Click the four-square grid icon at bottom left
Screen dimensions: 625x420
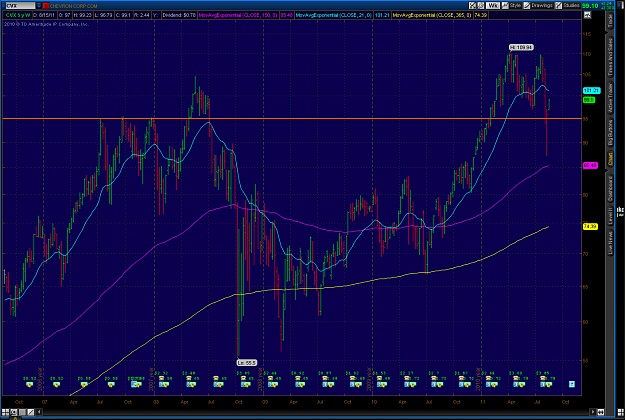point(5,412)
